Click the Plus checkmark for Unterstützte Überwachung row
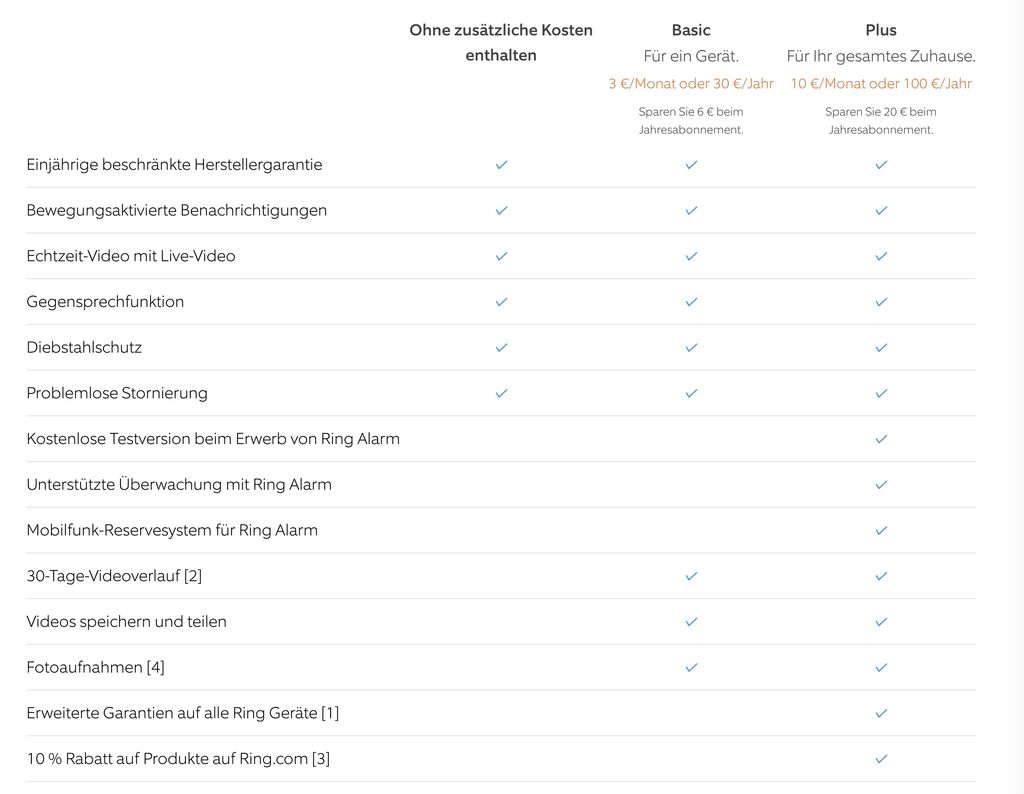This screenshot has width=1024, height=794. click(x=881, y=484)
